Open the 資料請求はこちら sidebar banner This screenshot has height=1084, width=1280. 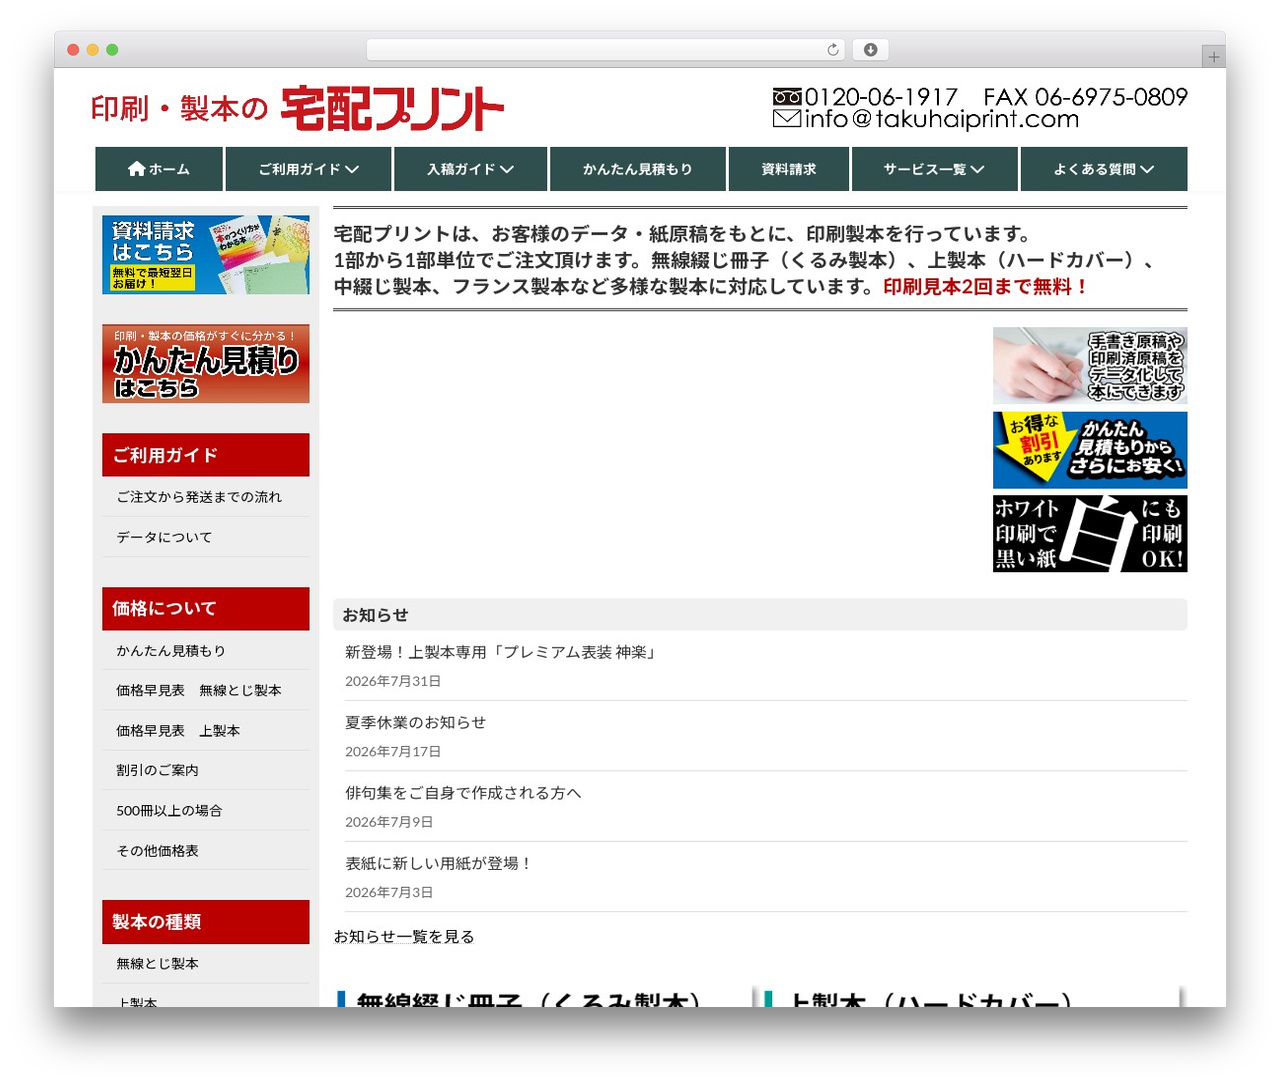tap(206, 254)
